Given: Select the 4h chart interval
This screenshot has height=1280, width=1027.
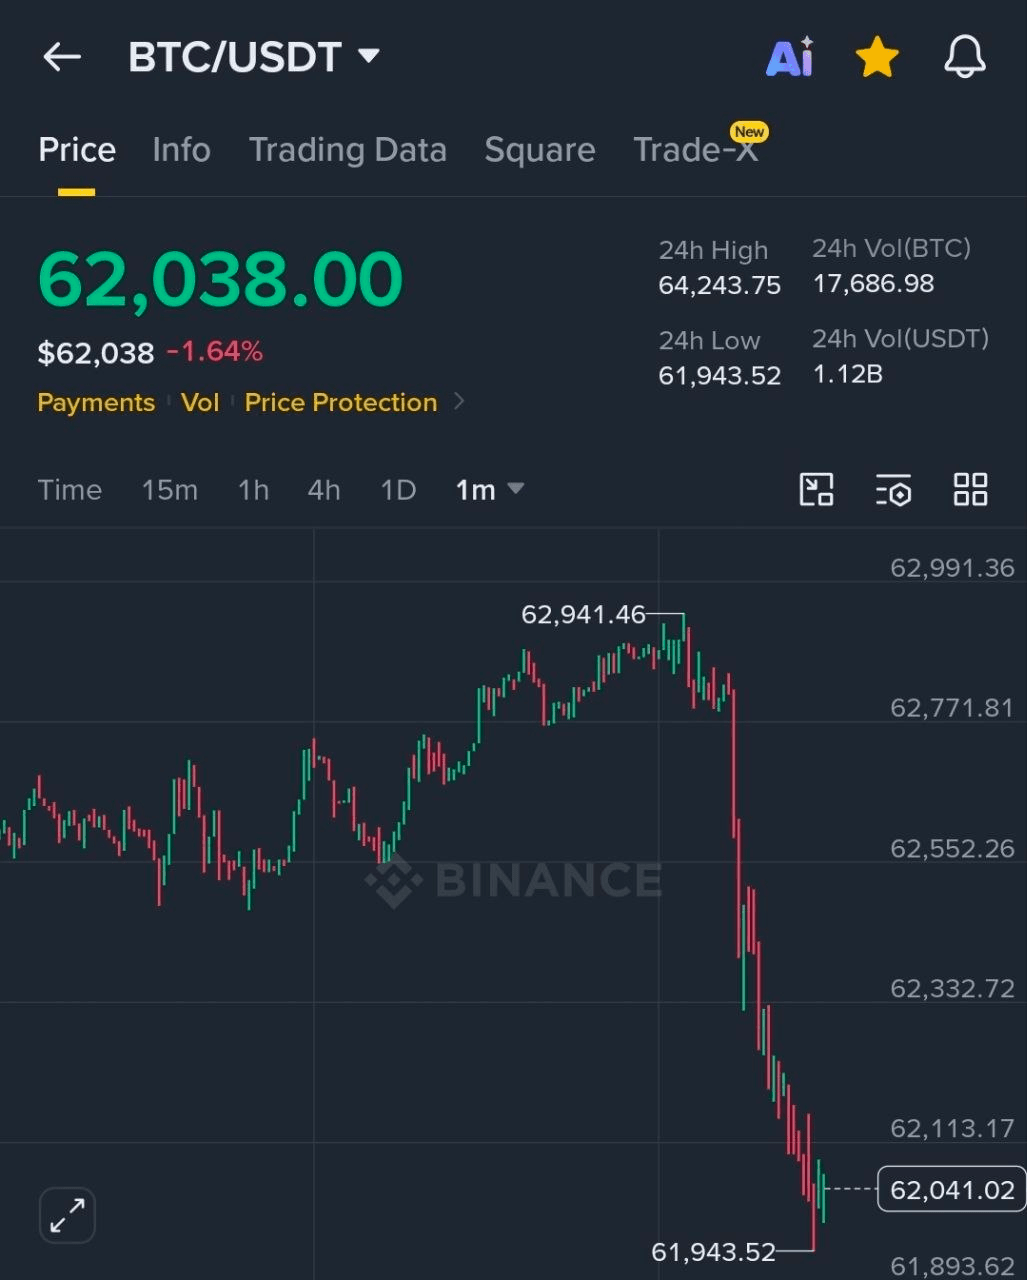Looking at the screenshot, I should tap(323, 490).
